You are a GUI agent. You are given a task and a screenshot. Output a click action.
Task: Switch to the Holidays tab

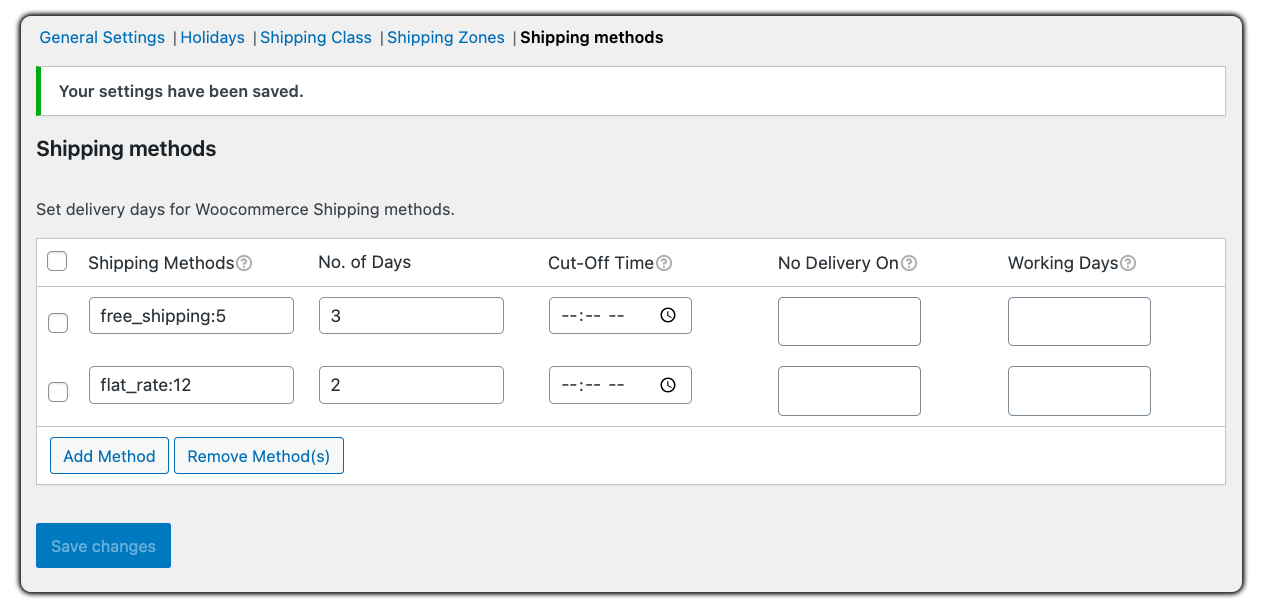pyautogui.click(x=212, y=37)
